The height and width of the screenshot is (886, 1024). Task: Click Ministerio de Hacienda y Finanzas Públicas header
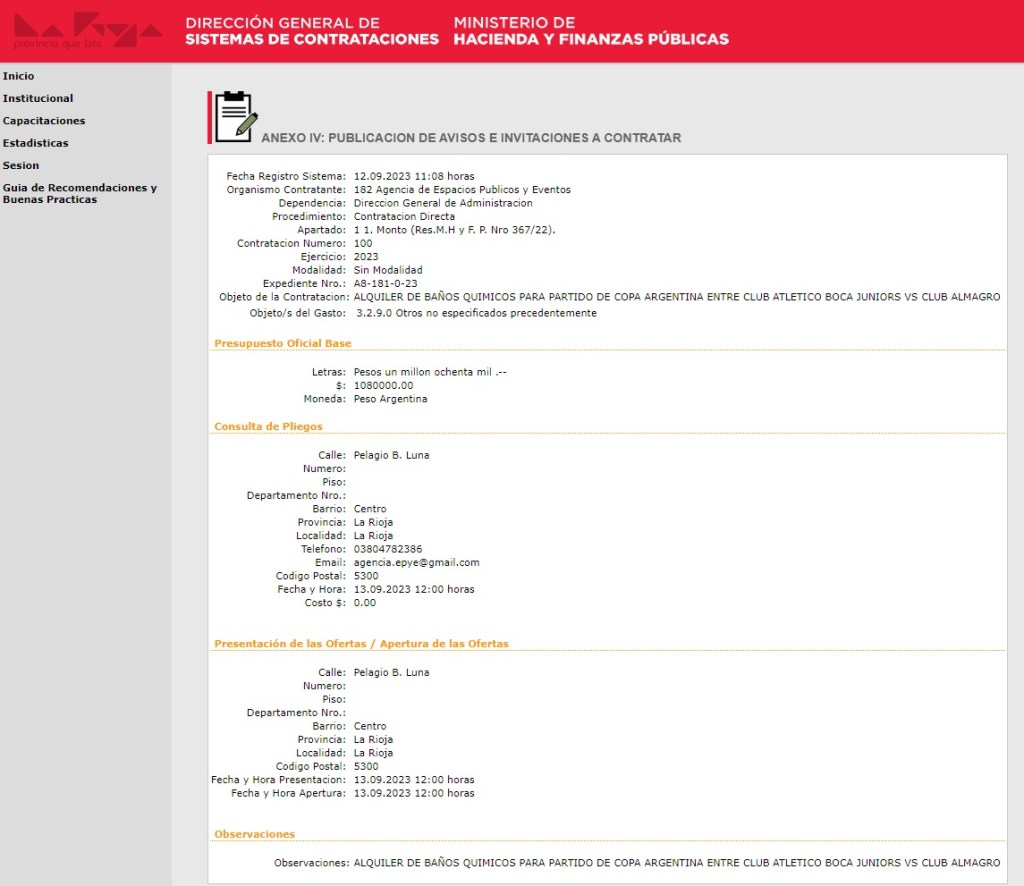(591, 31)
